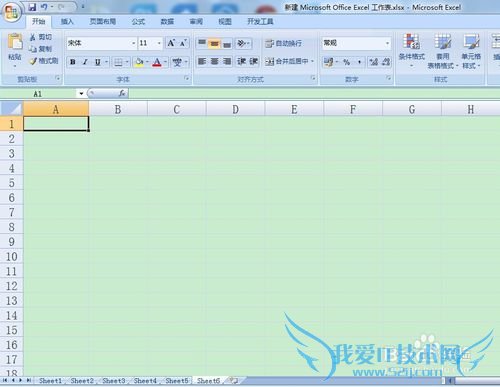Decrease indent in alignment group
The height and width of the screenshot is (387, 500).
[x=241, y=61]
